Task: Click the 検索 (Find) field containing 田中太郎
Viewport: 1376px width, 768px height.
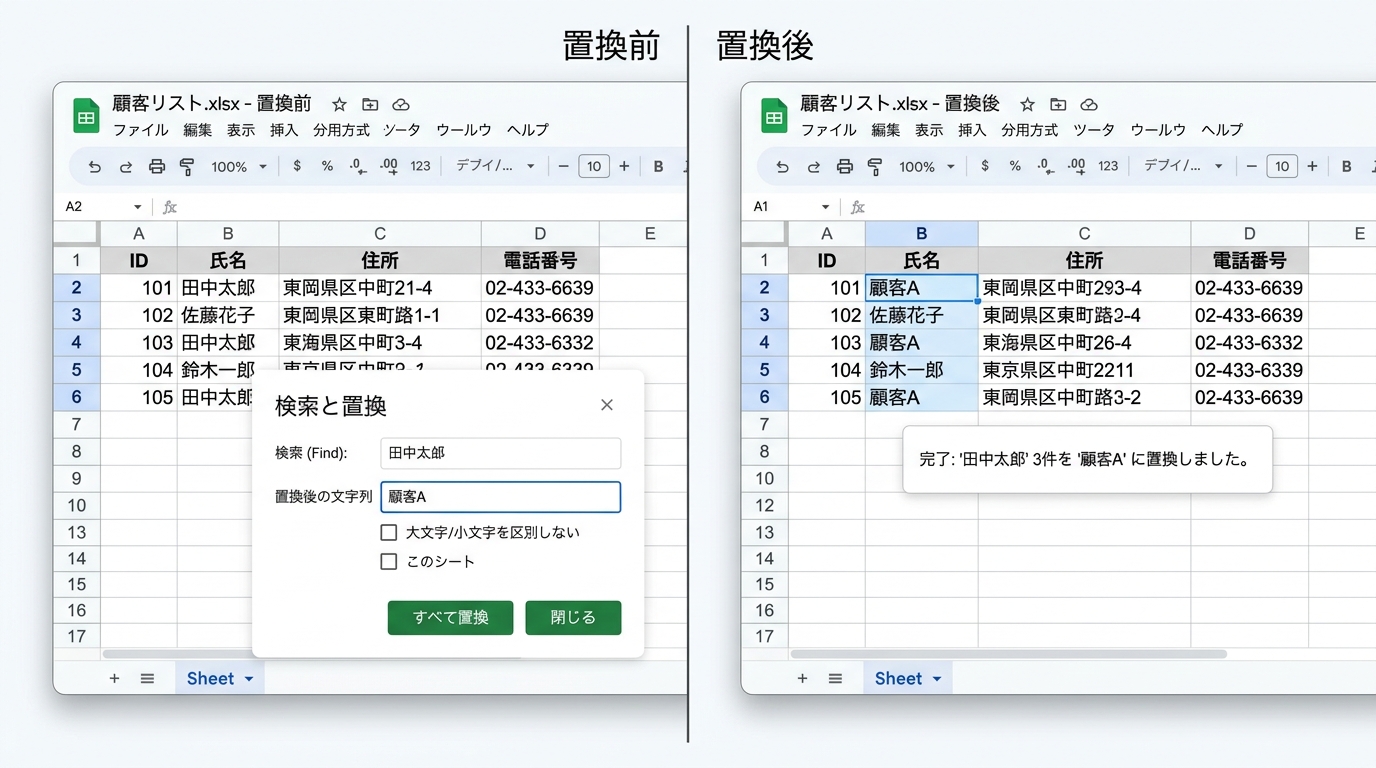Action: coord(500,453)
